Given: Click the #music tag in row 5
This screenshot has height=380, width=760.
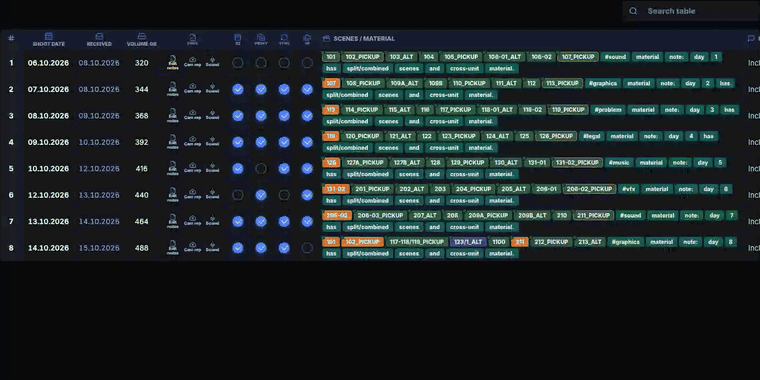Looking at the screenshot, I should [619, 162].
